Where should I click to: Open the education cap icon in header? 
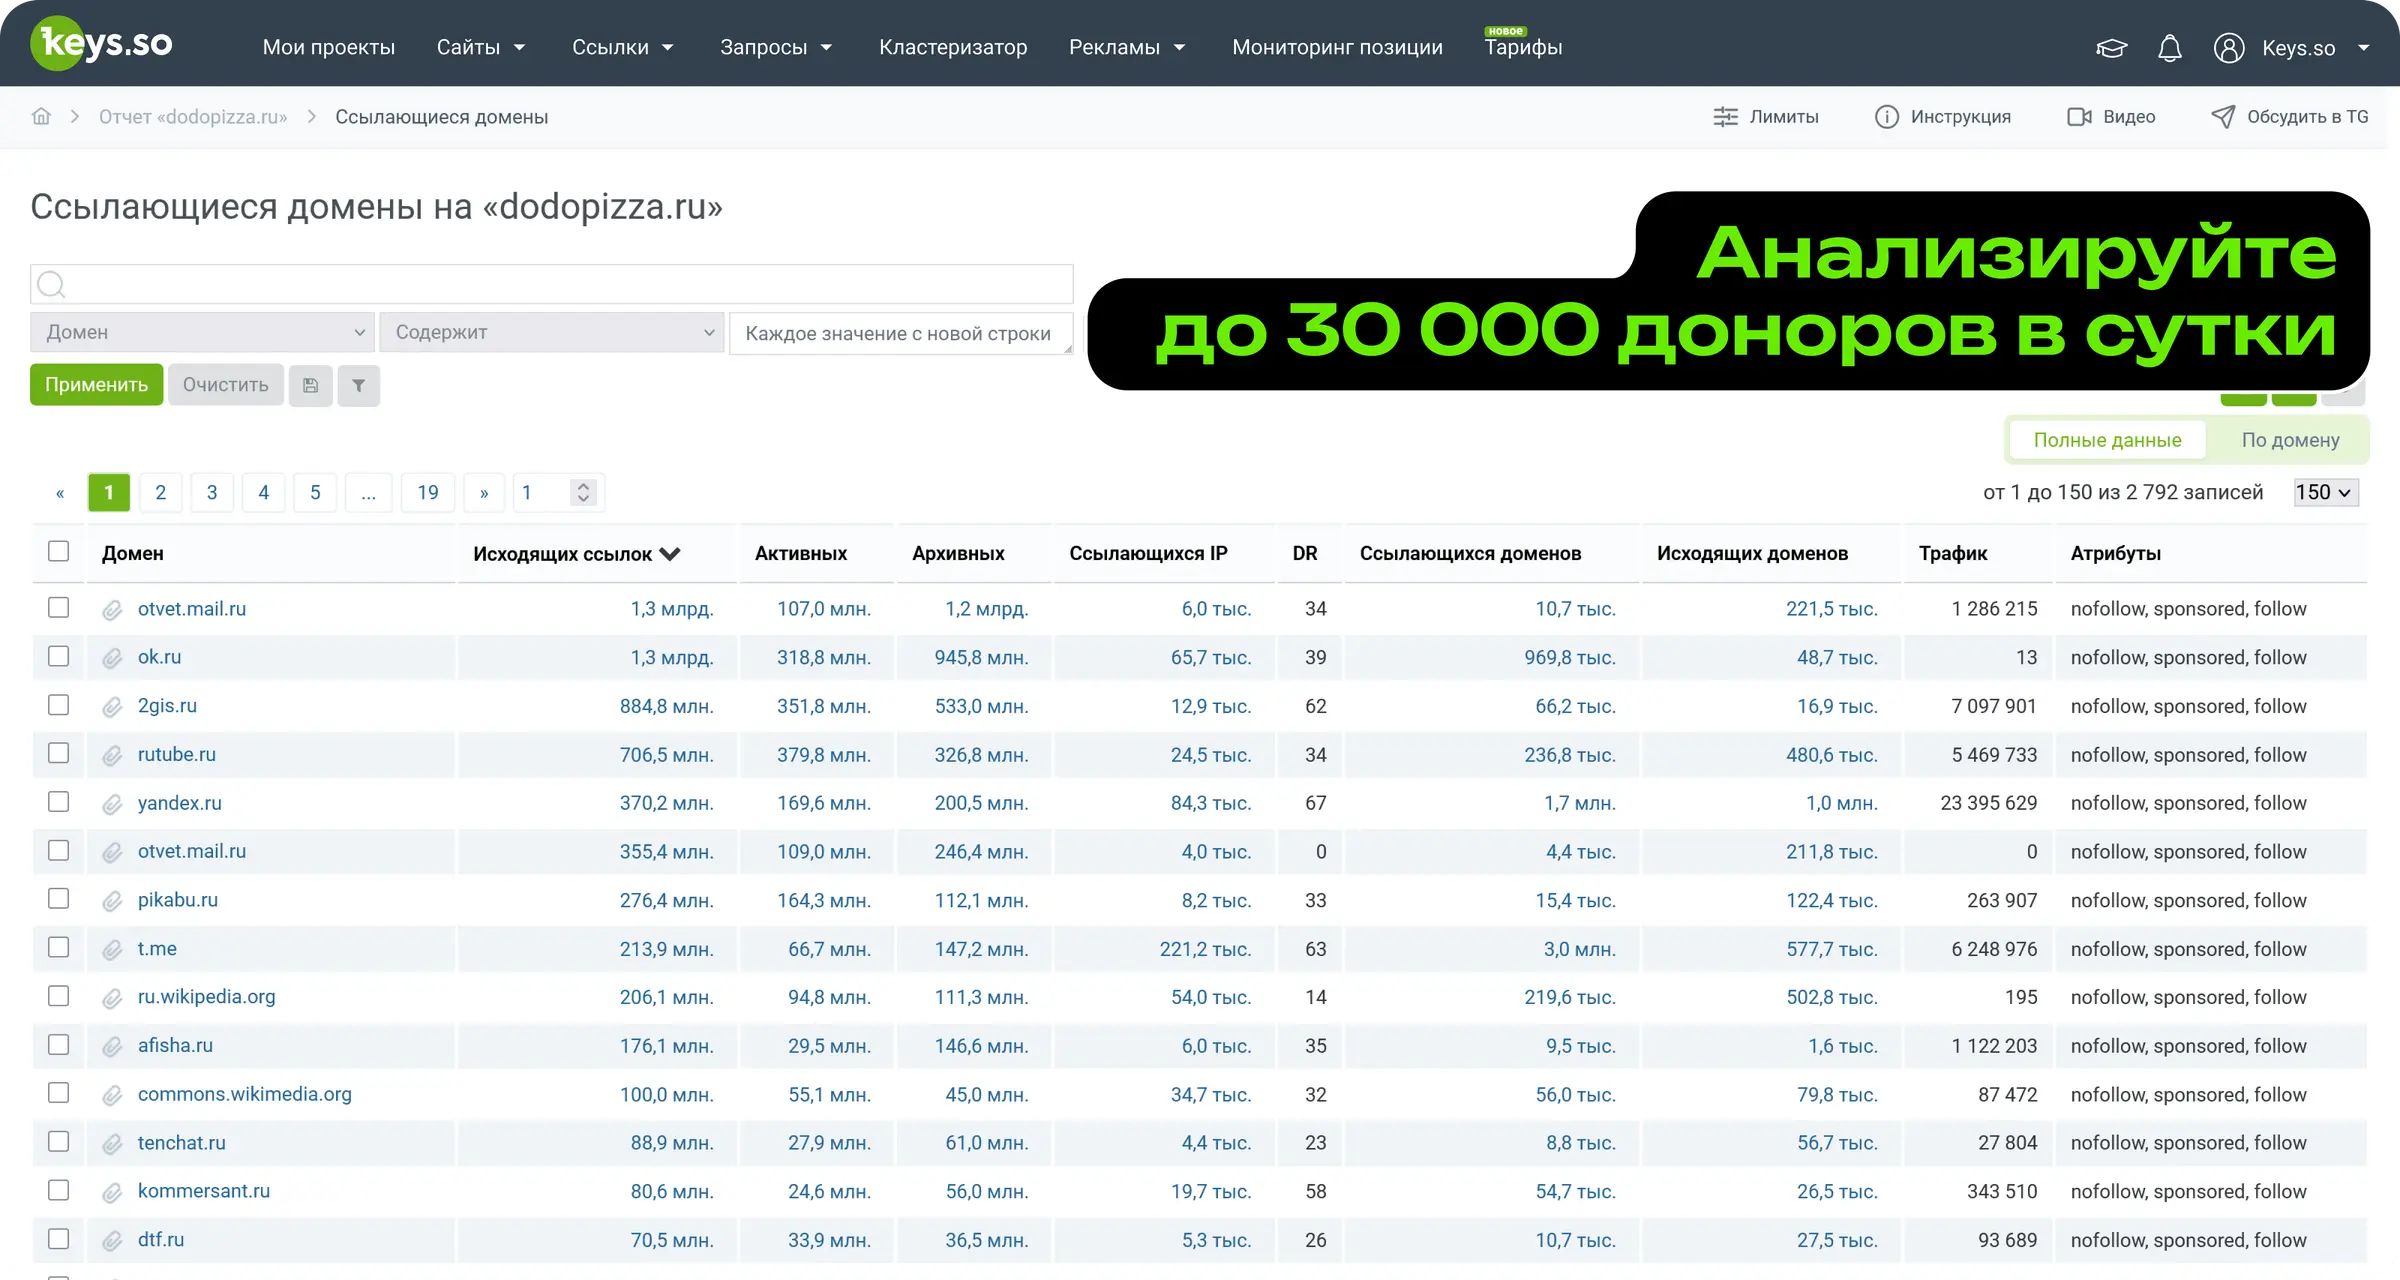coord(2111,48)
